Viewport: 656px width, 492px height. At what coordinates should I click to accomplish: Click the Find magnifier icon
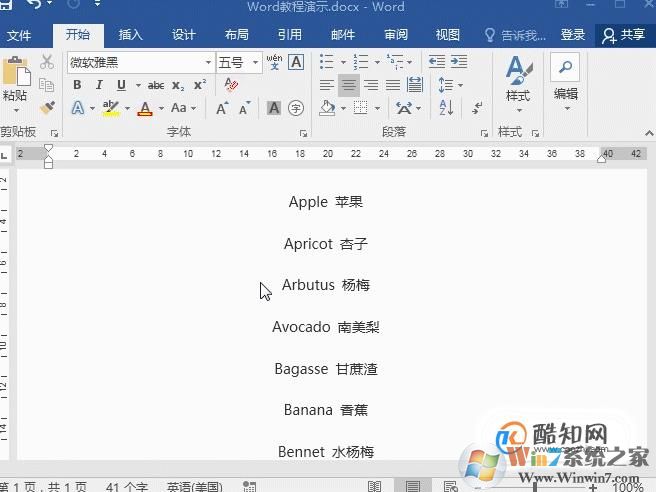[565, 67]
